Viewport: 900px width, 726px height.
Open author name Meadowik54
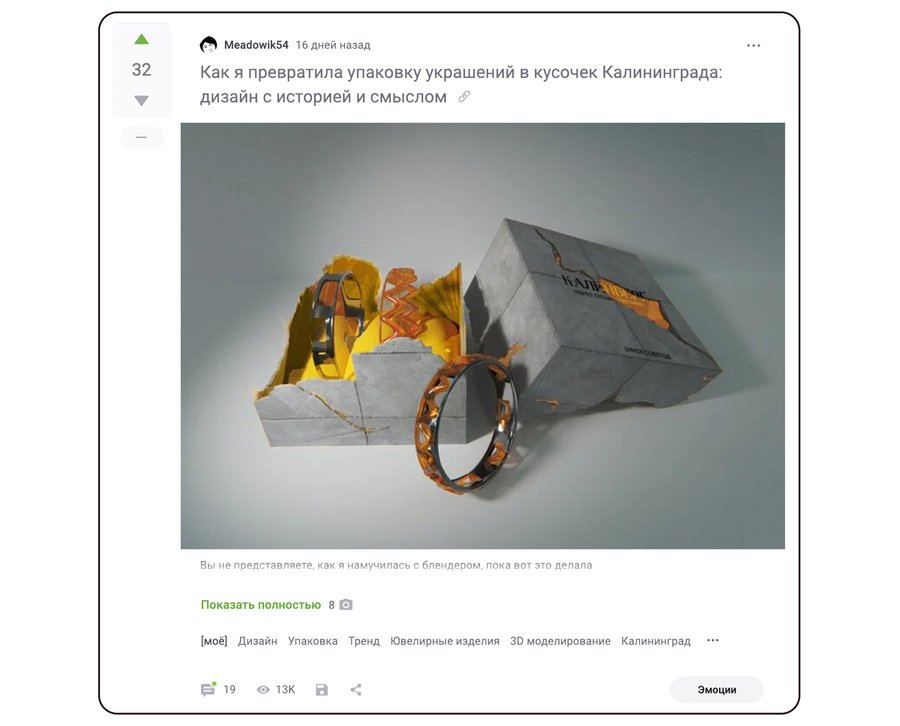(256, 45)
